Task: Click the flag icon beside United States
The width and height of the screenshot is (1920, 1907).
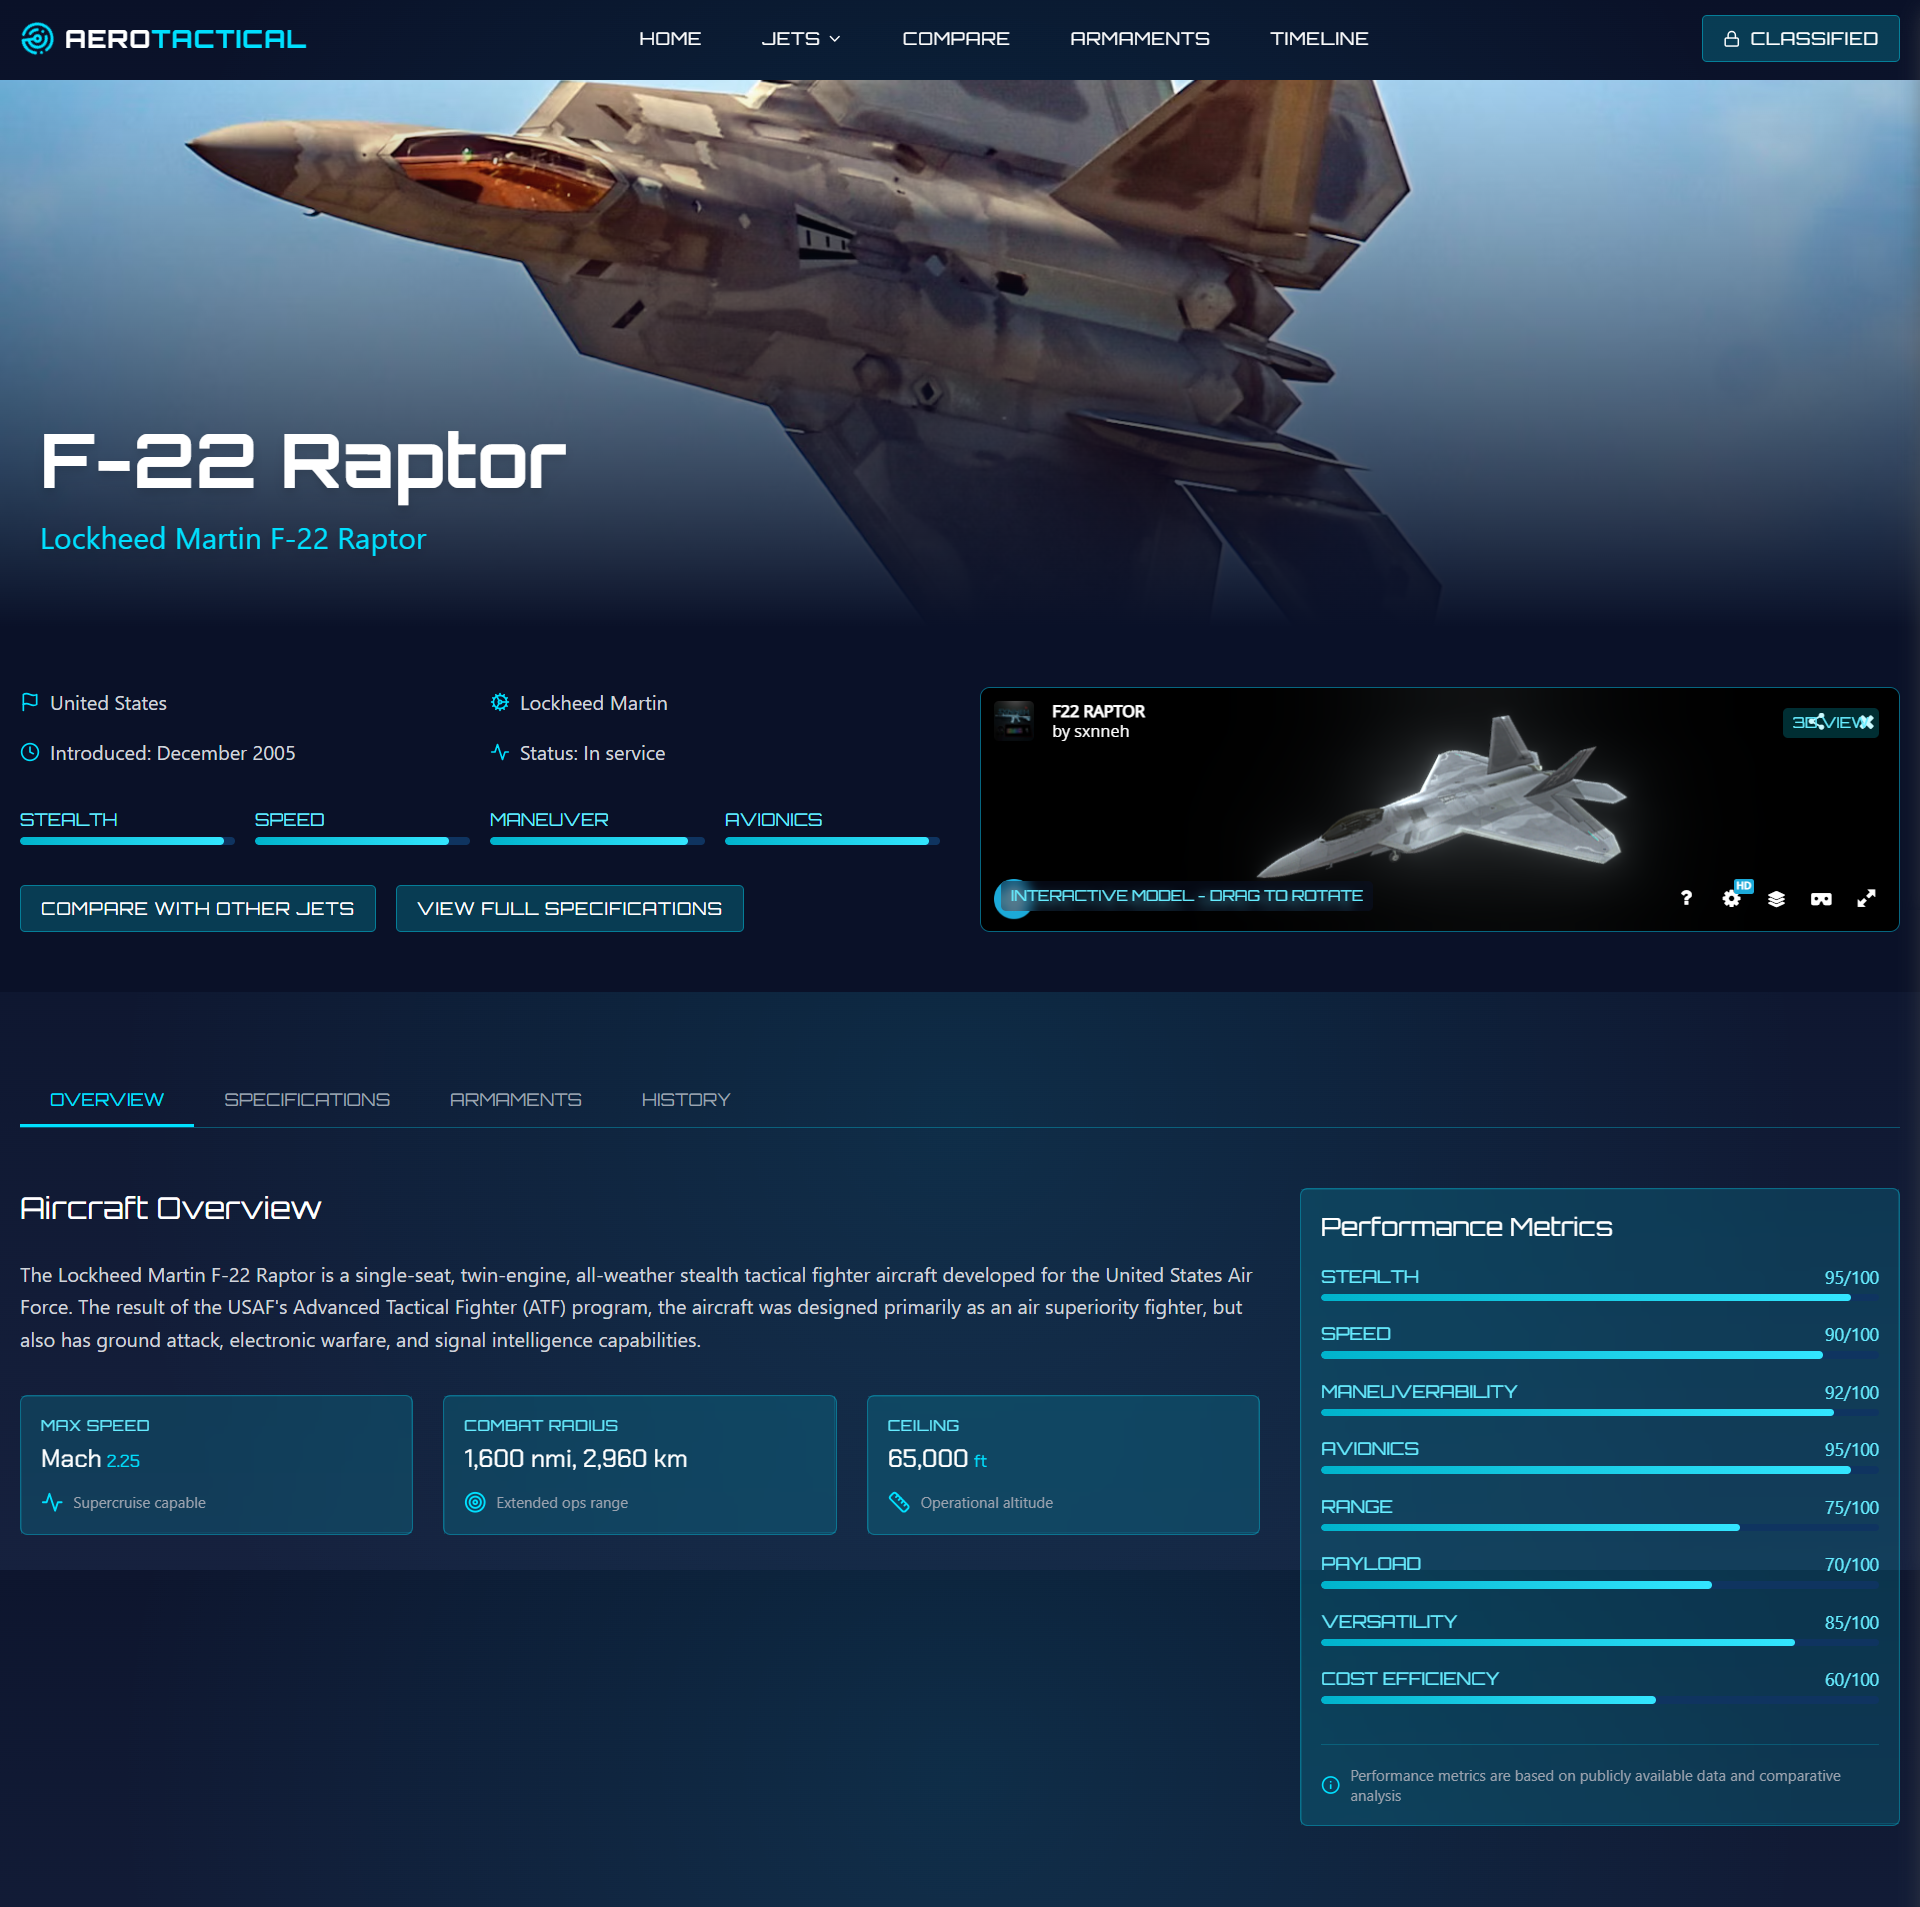Action: coord(30,702)
